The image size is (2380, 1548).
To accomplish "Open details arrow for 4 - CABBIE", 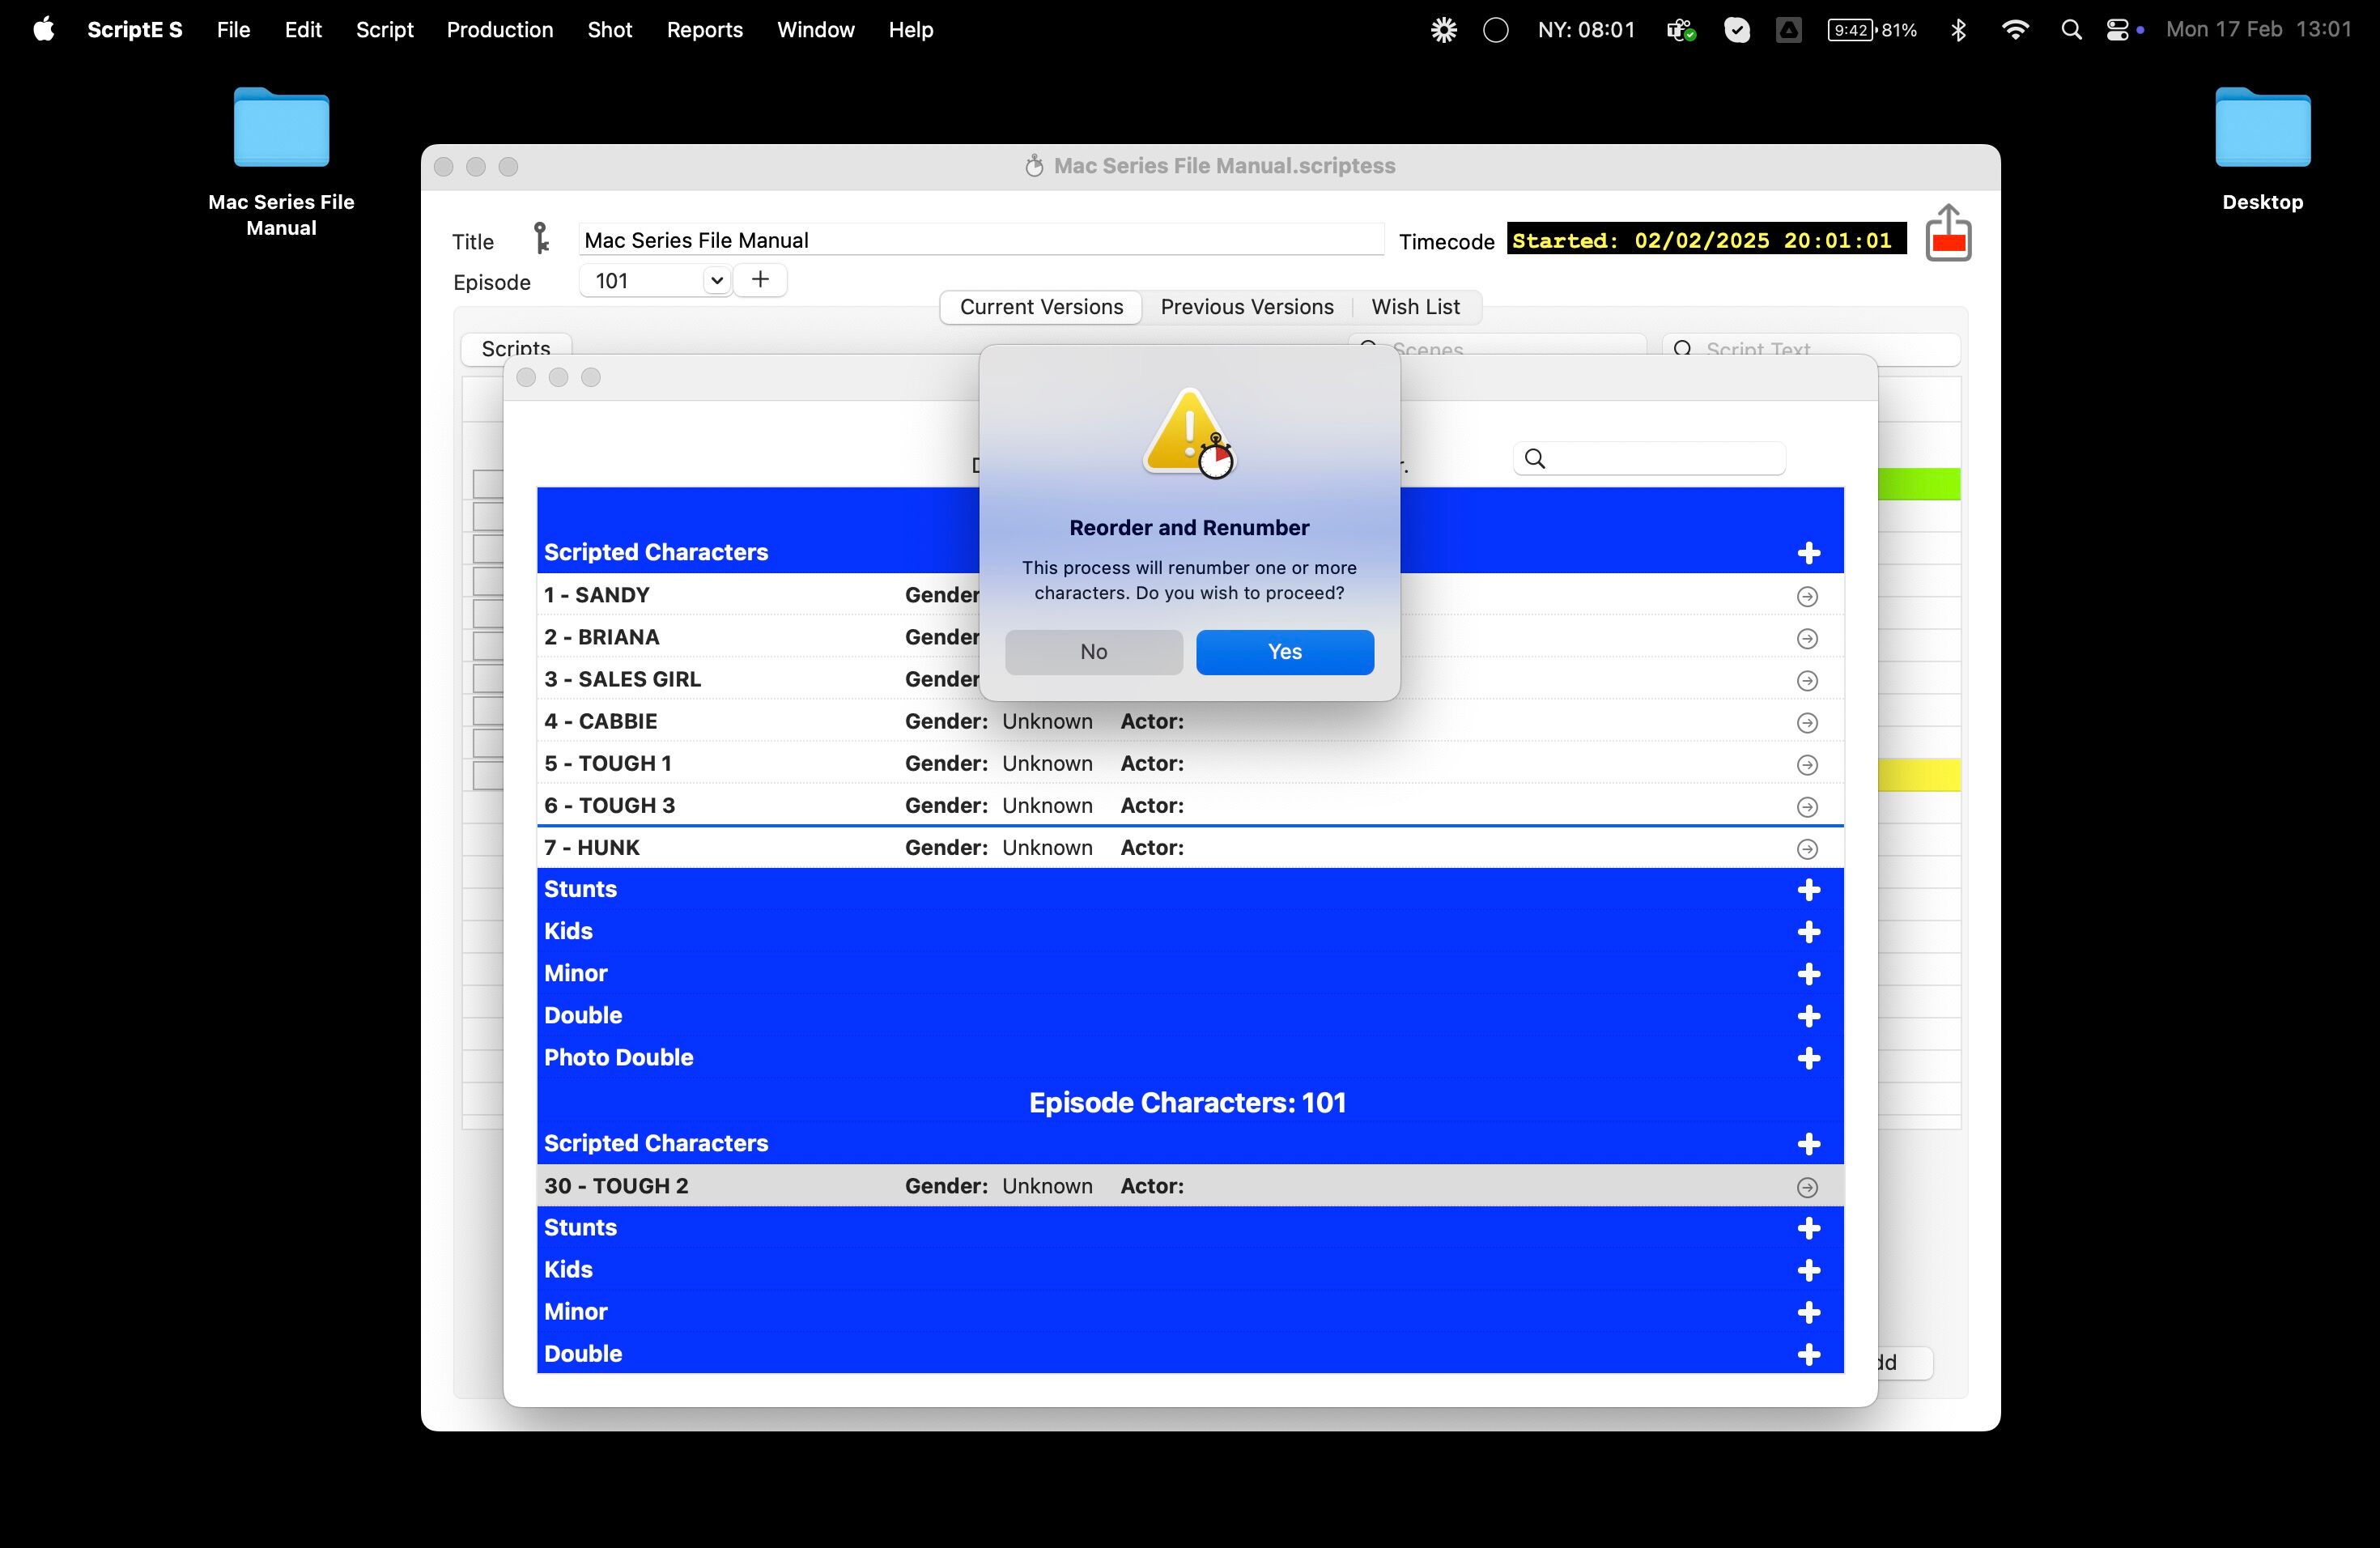I will pos(1806,722).
